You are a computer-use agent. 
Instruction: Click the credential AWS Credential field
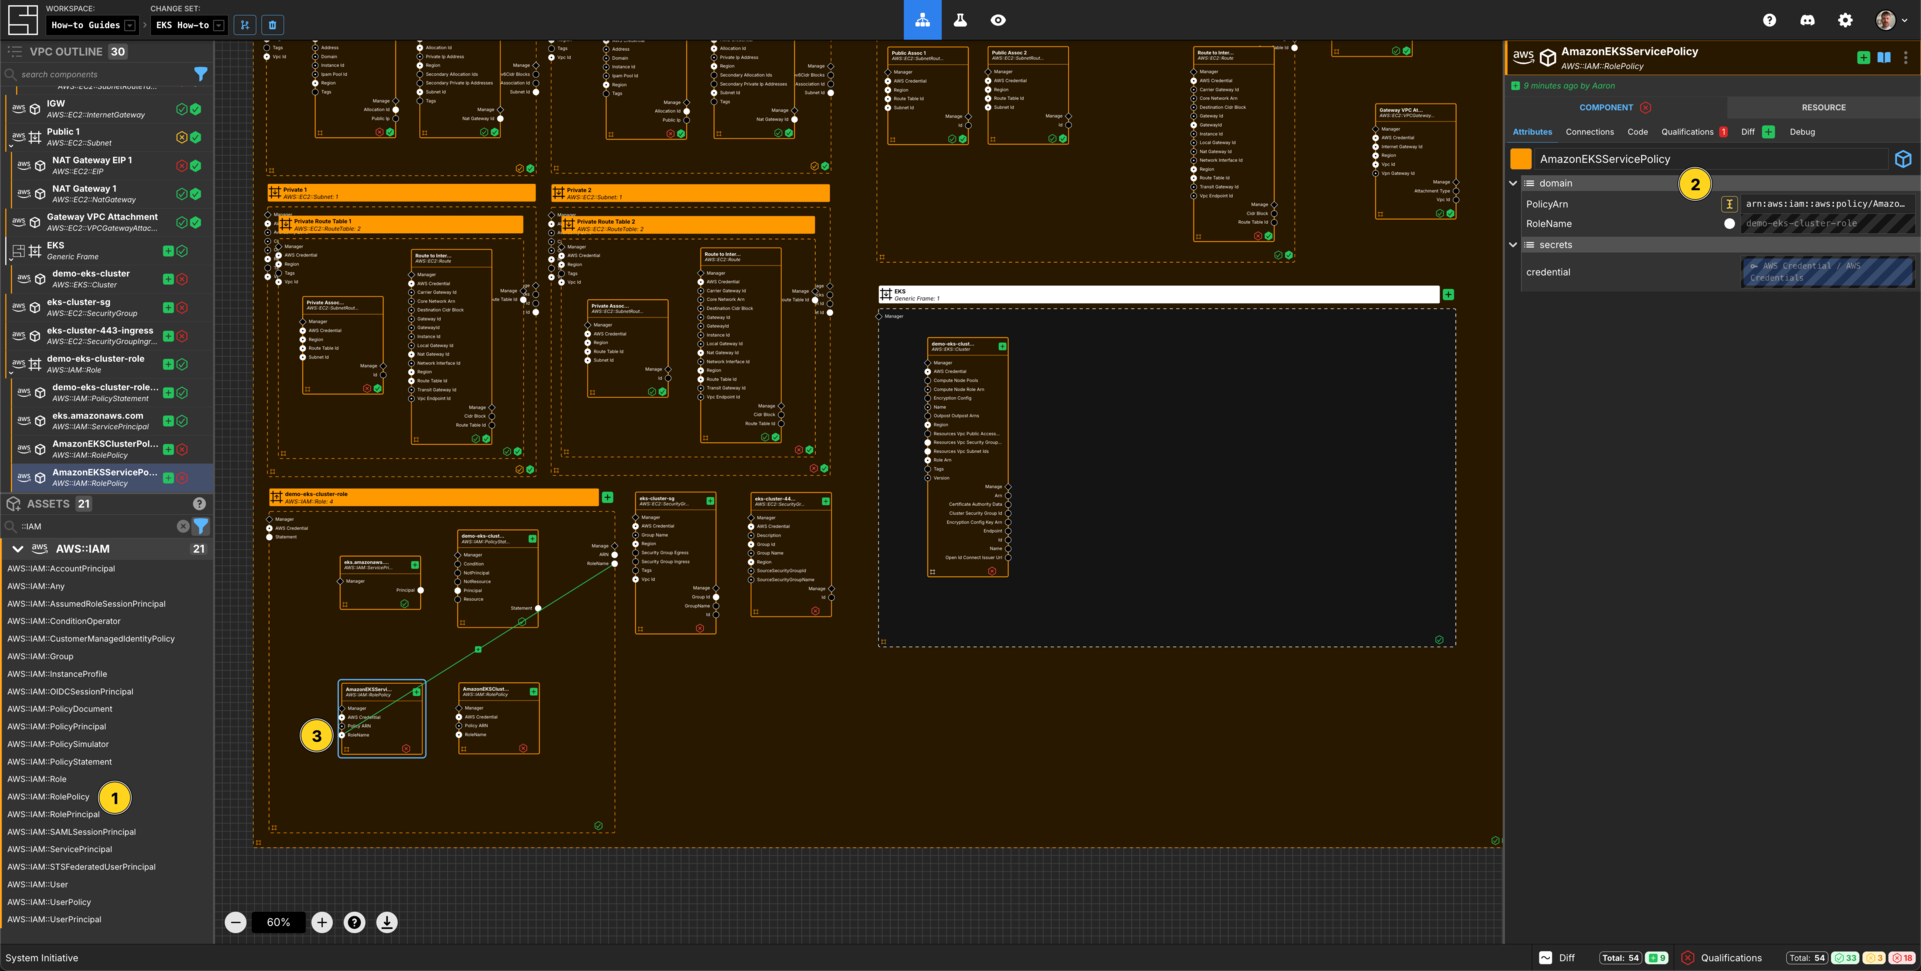[1828, 272]
